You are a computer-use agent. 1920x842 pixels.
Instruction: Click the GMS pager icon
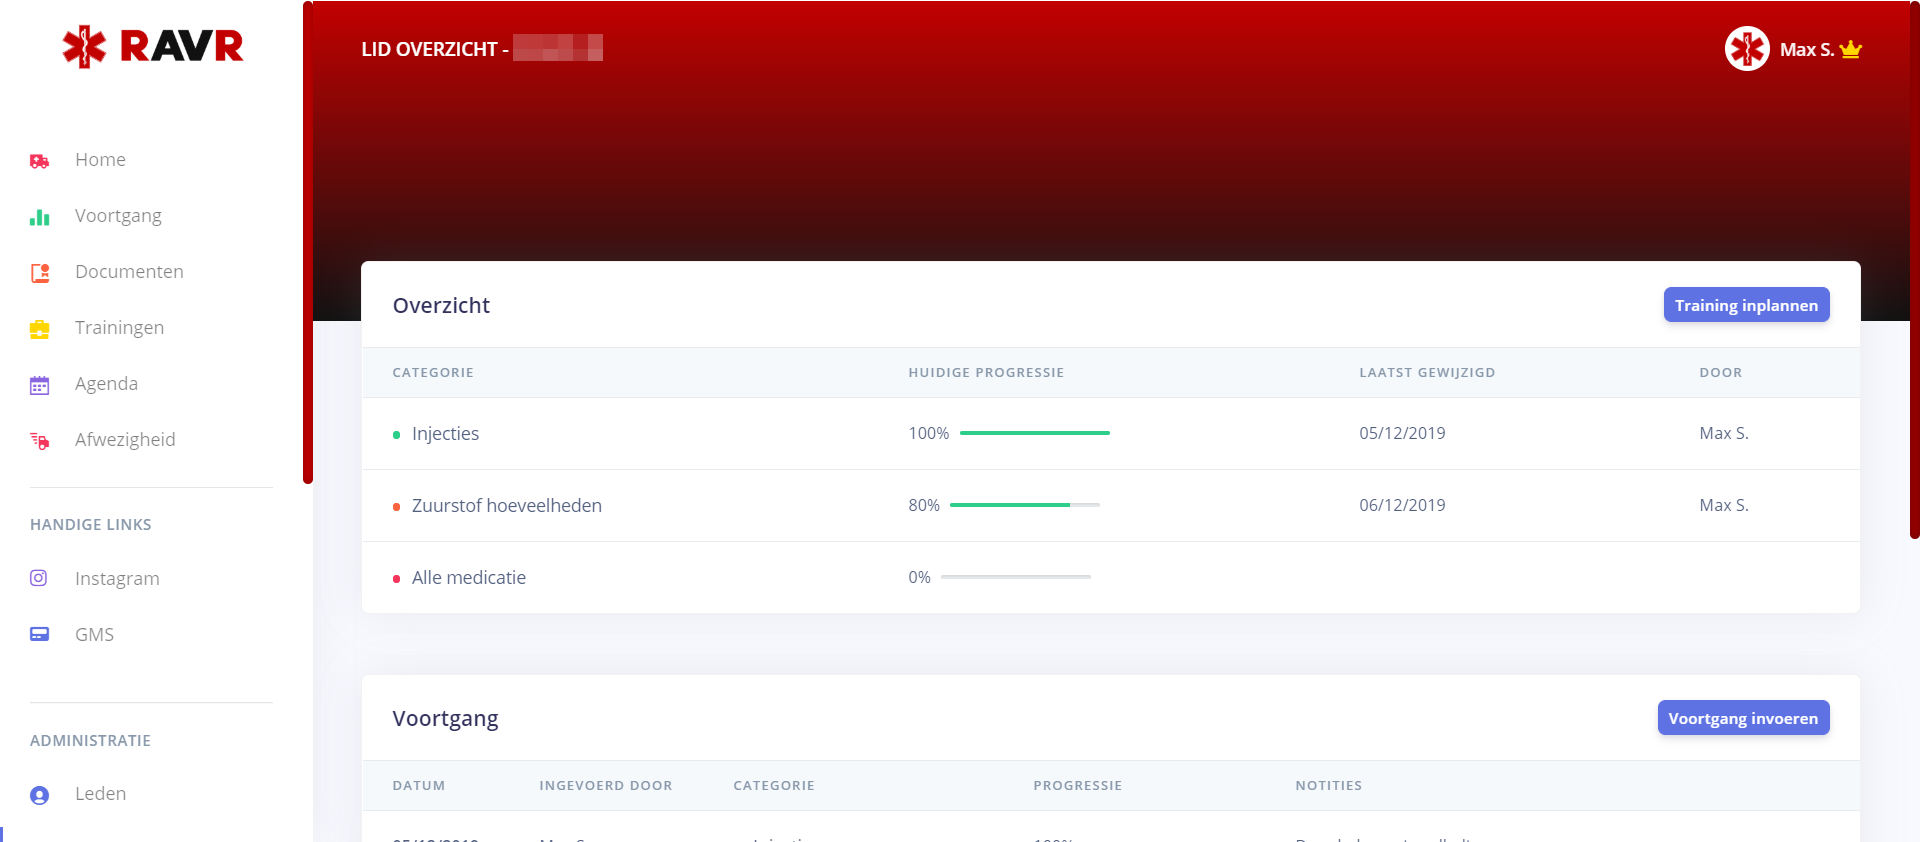[x=39, y=634]
